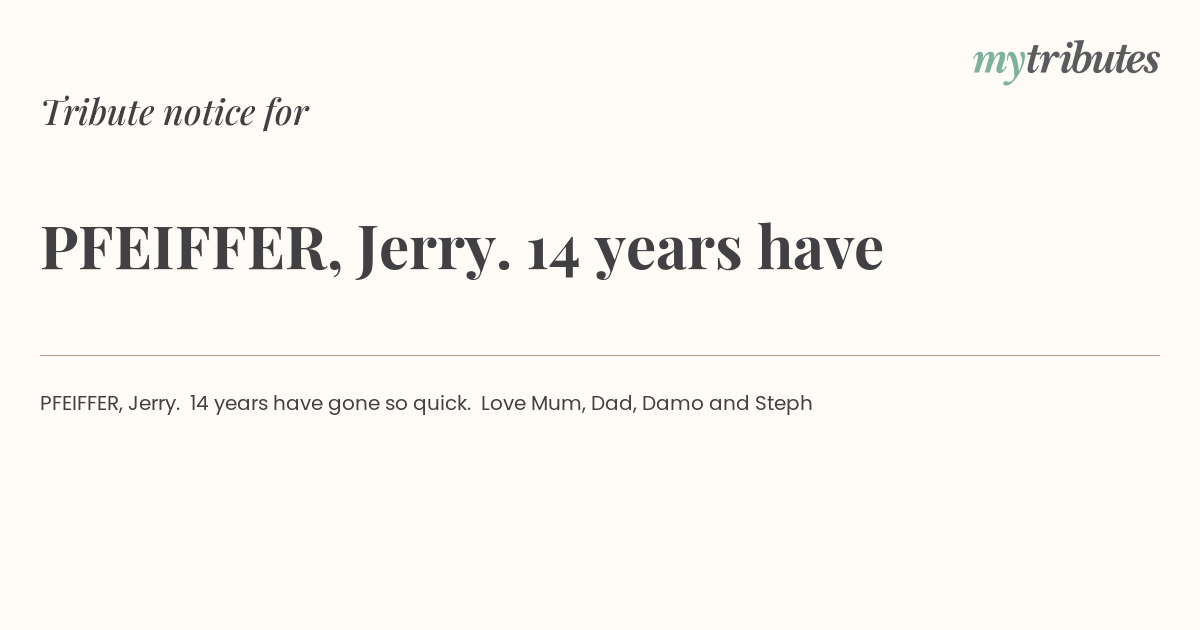Click "PFEIFFER, Jerry." in the body paragraph
Viewport: 1200px width, 630px height.
pyautogui.click(x=110, y=404)
